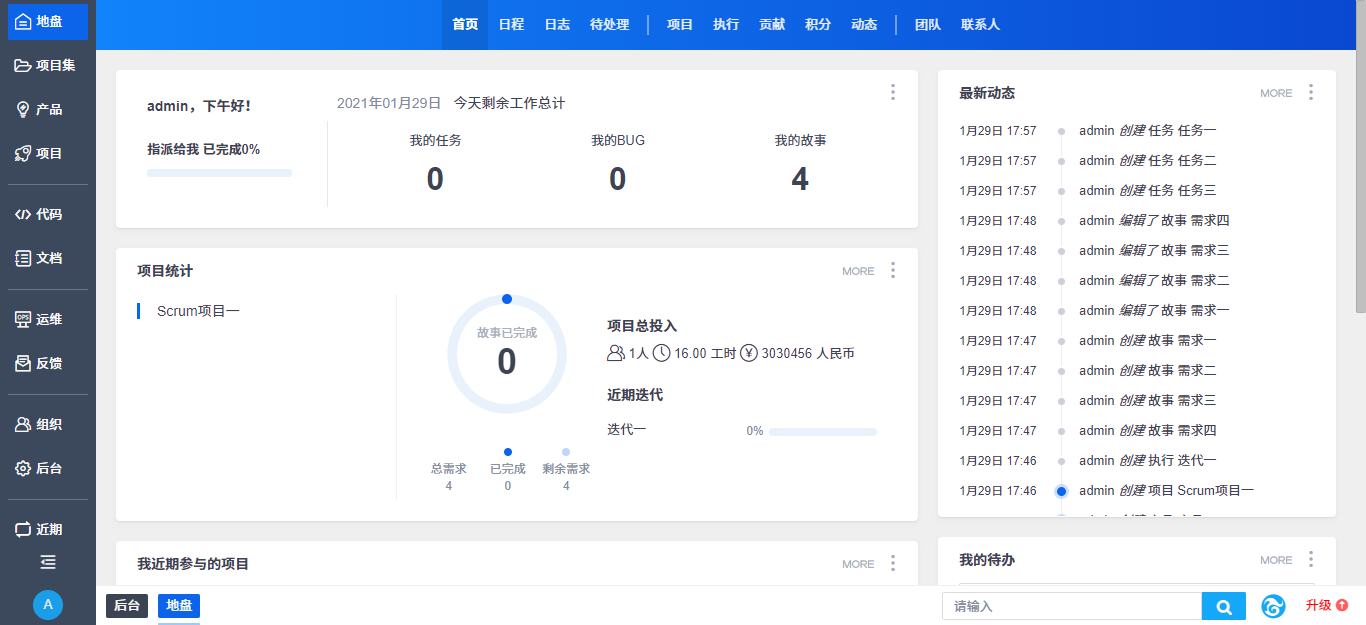Click MORE link in 最新动态 panel
1366x625 pixels.
tap(1275, 93)
